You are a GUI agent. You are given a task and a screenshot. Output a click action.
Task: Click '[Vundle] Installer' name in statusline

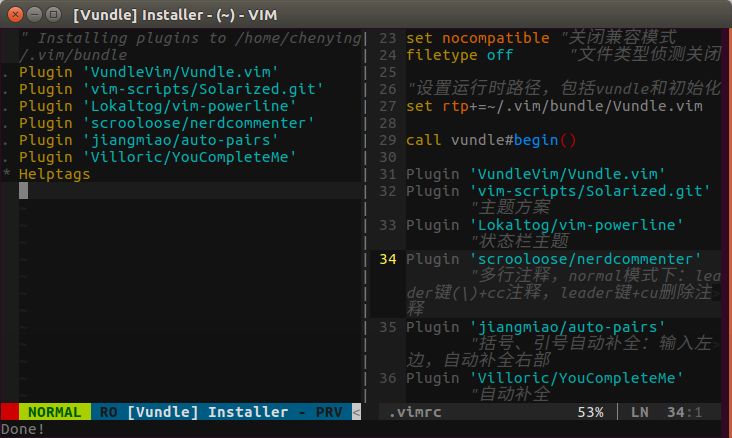click(x=207, y=412)
